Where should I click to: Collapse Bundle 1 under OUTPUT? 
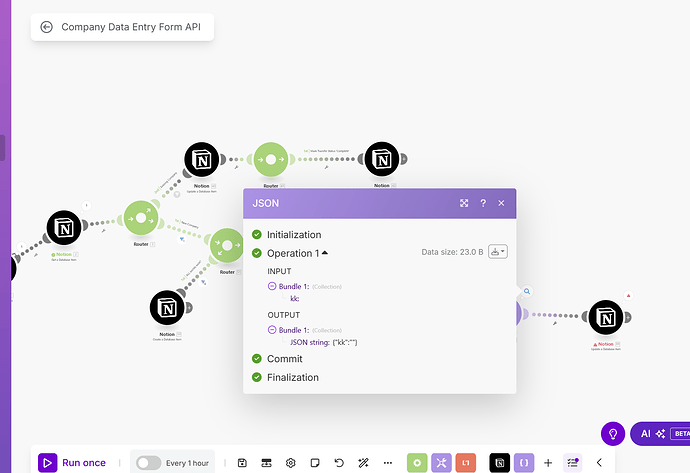pyautogui.click(x=272, y=330)
